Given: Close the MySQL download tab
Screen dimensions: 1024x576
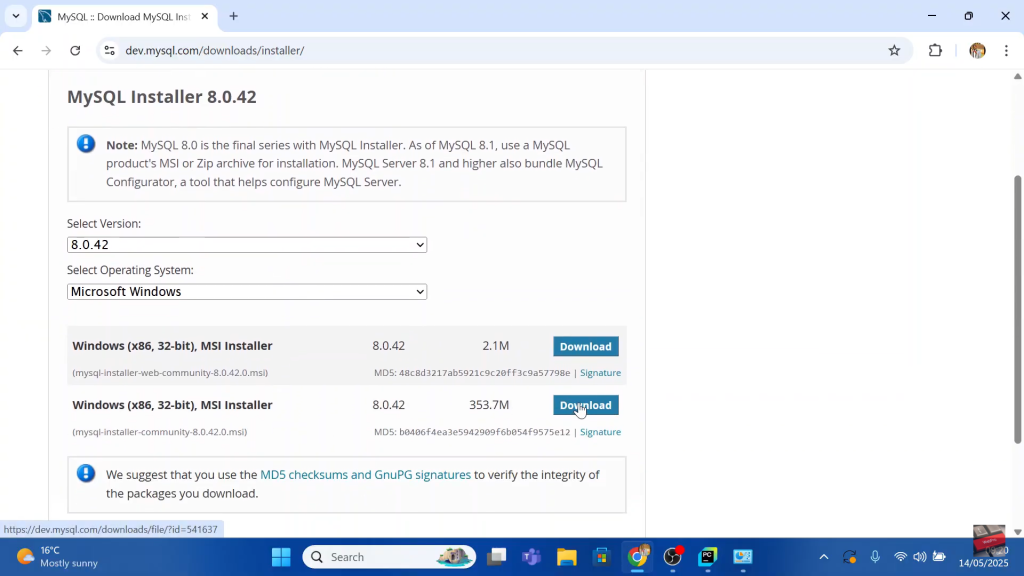Looking at the screenshot, I should click(x=204, y=16).
